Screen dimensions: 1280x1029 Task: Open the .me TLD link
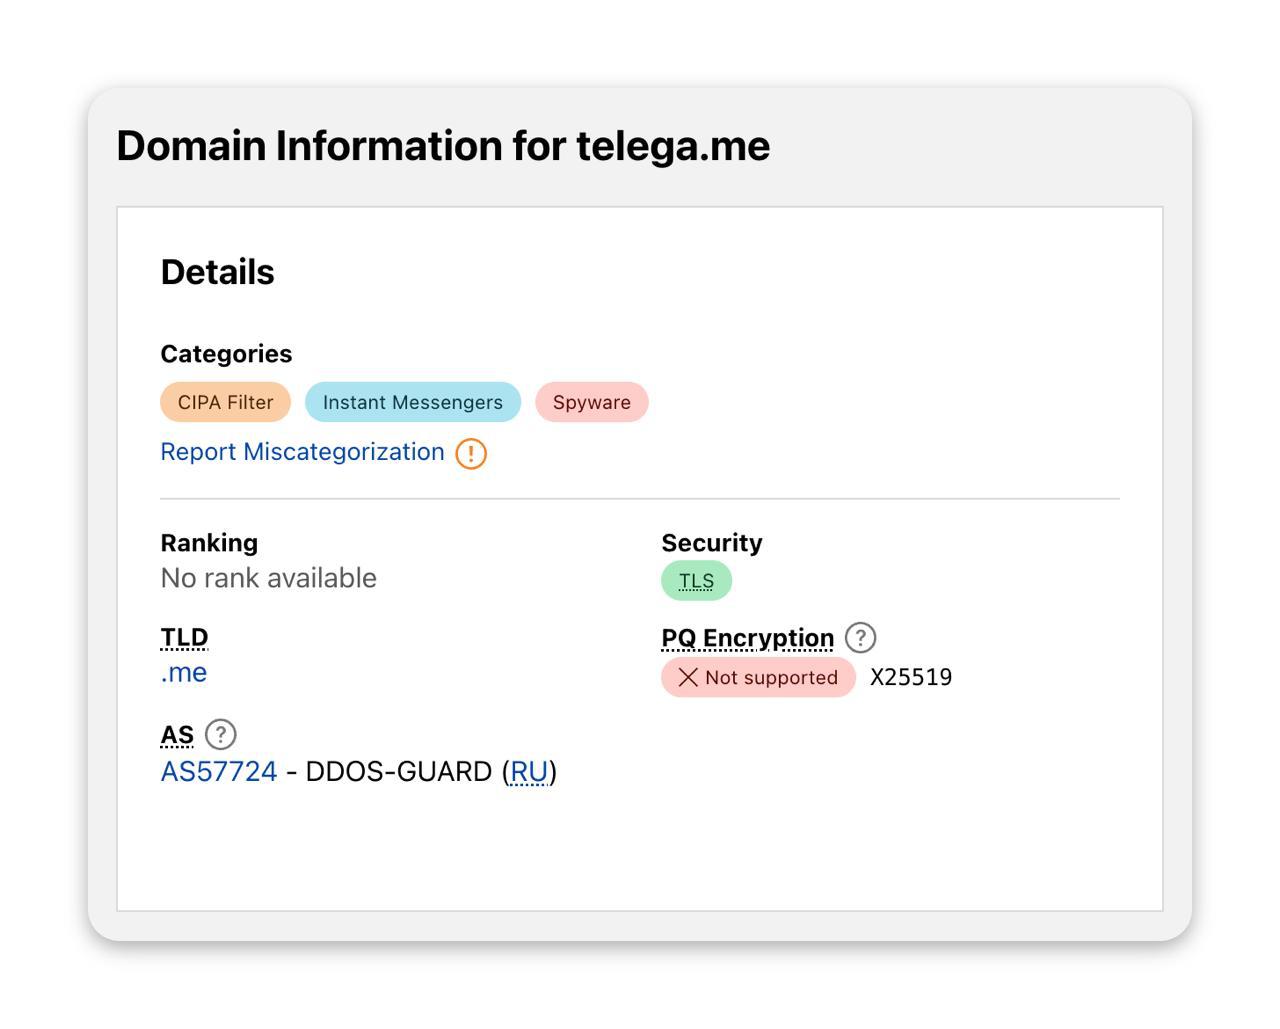click(183, 672)
